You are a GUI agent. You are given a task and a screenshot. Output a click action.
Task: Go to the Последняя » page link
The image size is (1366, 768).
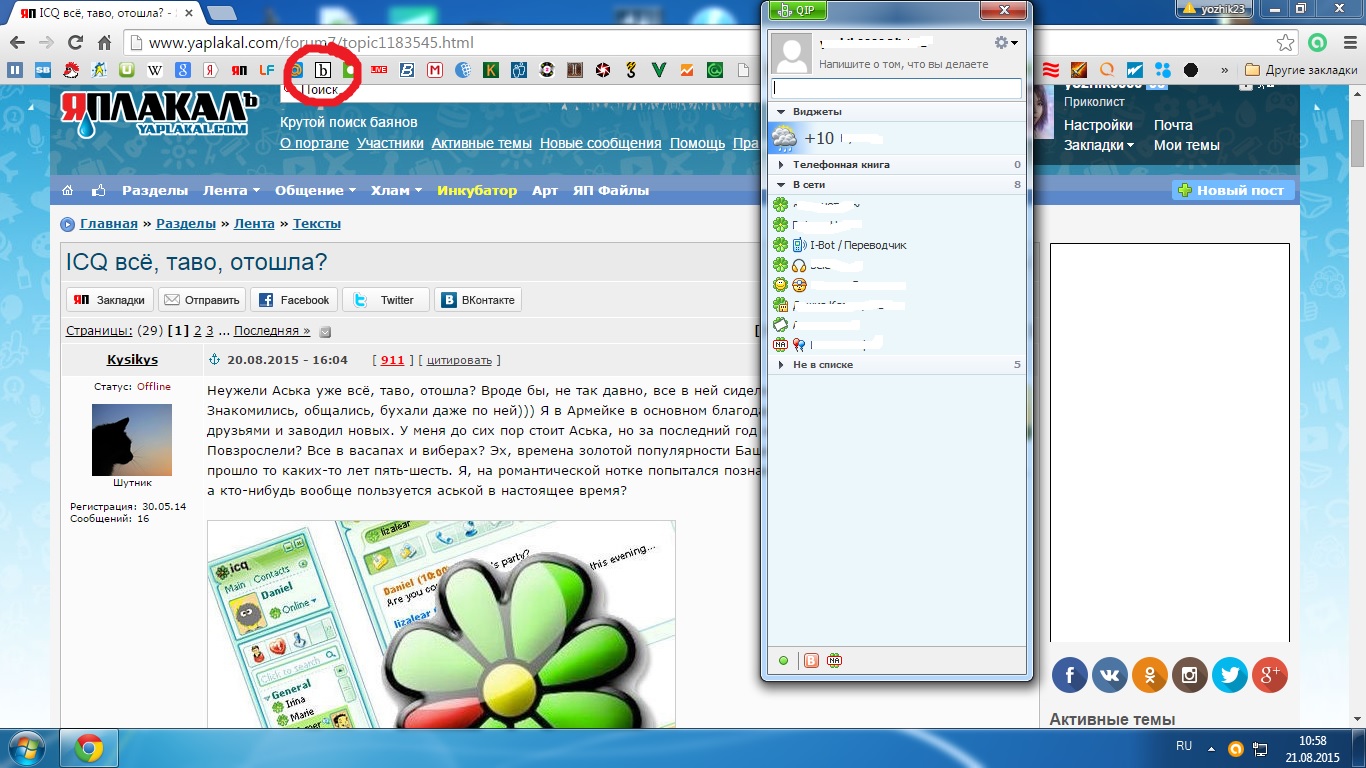click(x=272, y=331)
